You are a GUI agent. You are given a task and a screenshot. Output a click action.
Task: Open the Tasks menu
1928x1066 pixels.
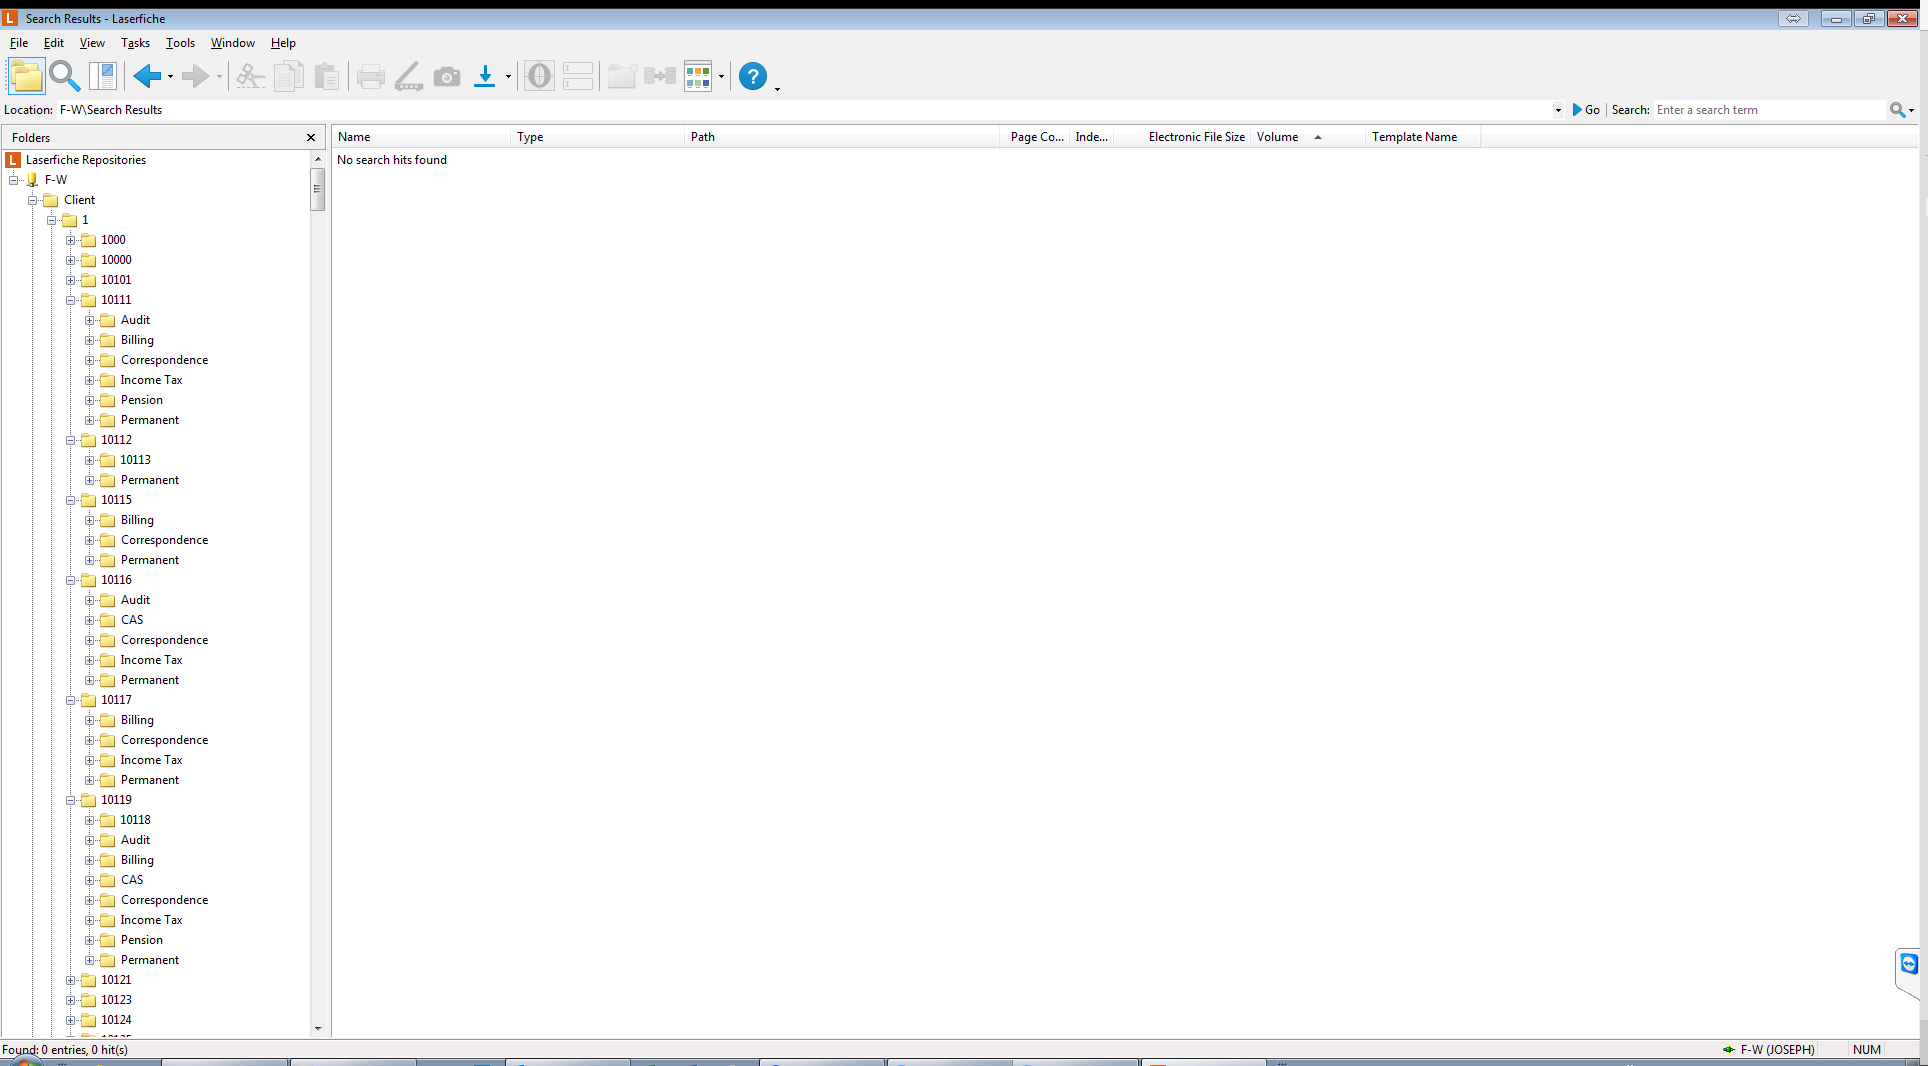click(x=135, y=43)
